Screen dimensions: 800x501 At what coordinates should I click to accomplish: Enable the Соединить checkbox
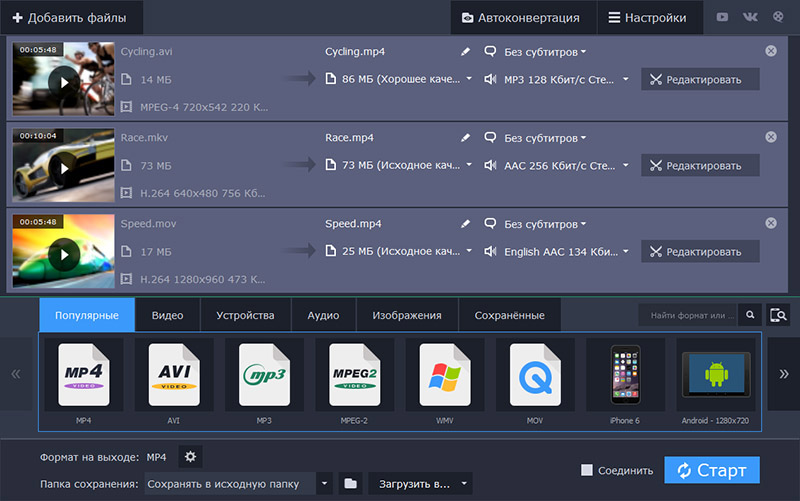coord(588,470)
